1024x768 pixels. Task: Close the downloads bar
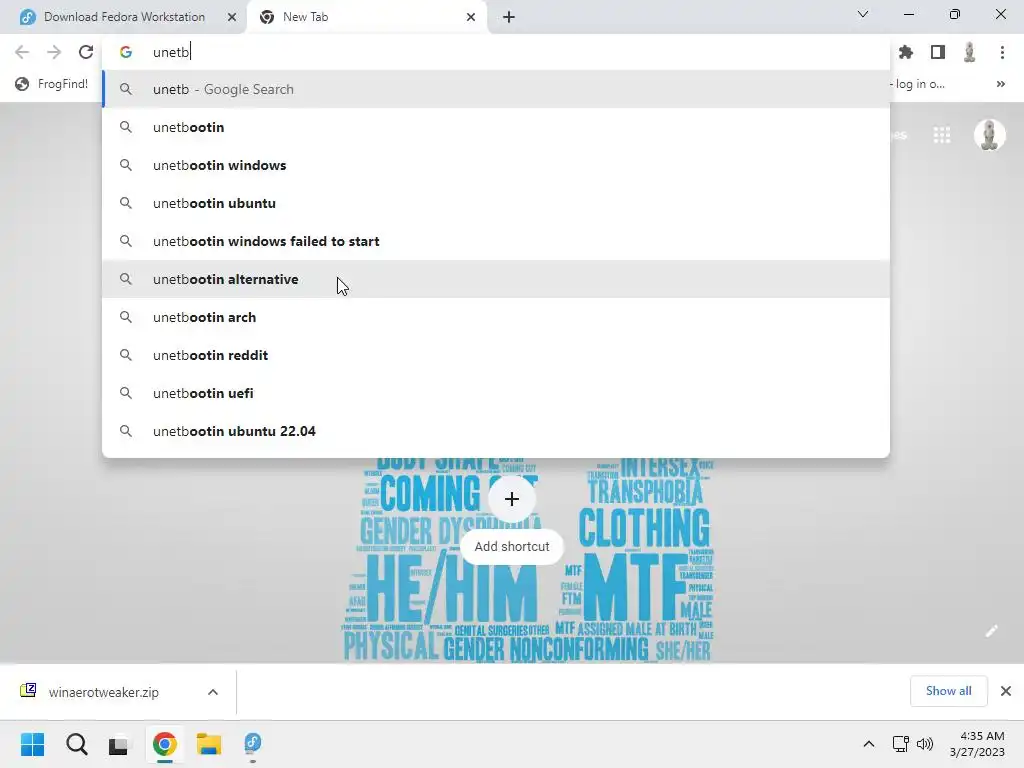(x=1006, y=691)
